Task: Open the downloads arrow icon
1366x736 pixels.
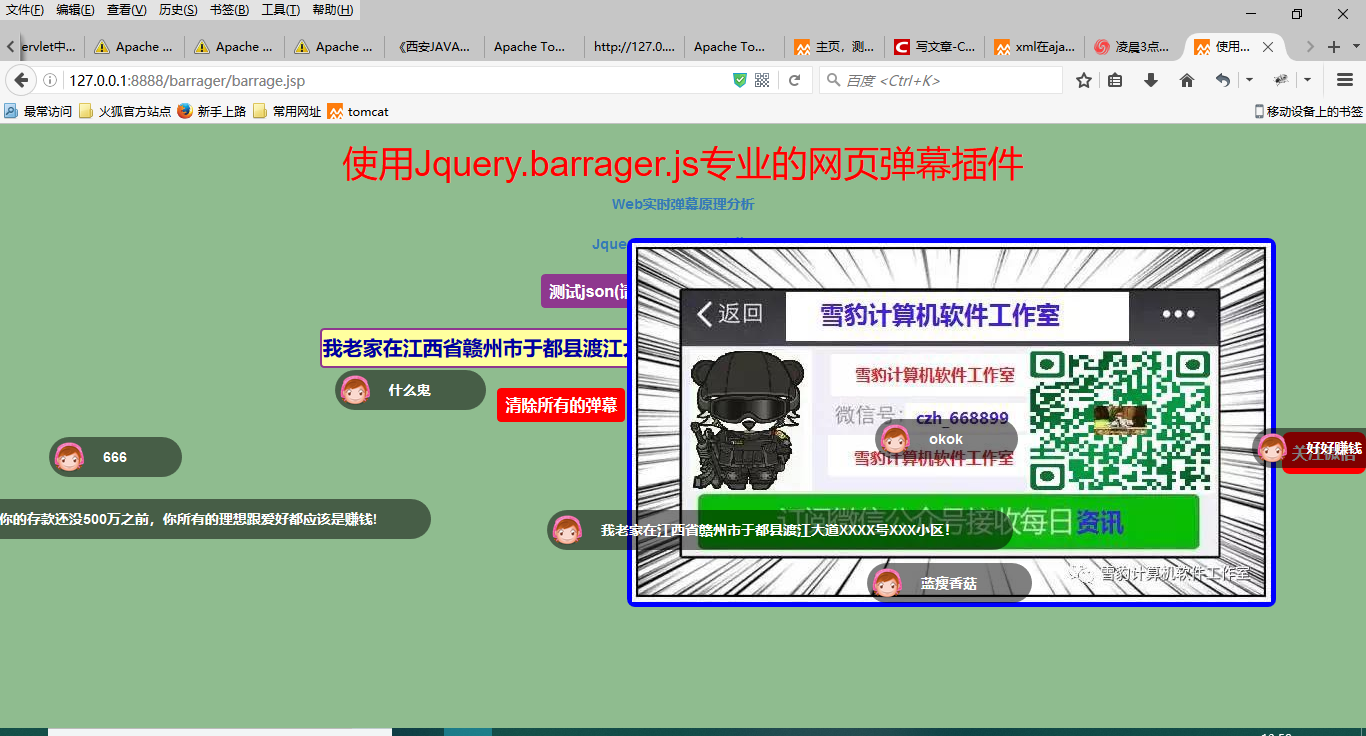Action: (1151, 80)
